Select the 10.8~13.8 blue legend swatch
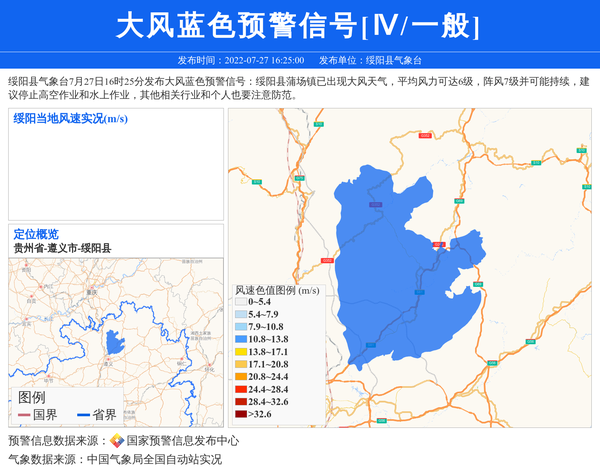Viewport: 600px width, 471px height. [x=240, y=340]
